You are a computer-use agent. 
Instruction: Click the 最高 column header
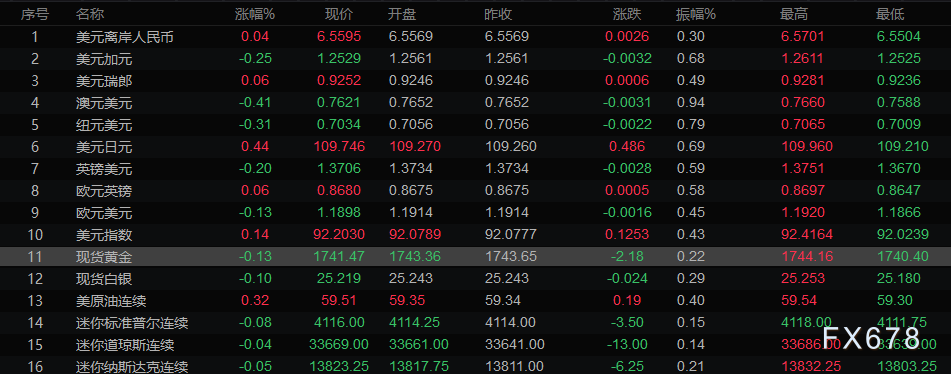point(793,14)
